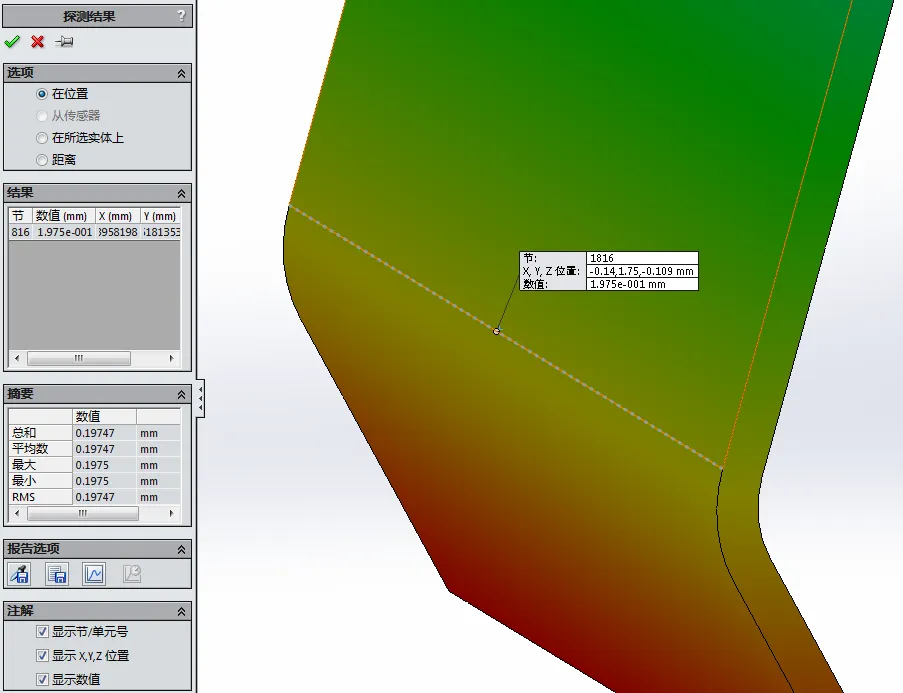
Task: Click the X (mm) column header
Action: click(117, 216)
